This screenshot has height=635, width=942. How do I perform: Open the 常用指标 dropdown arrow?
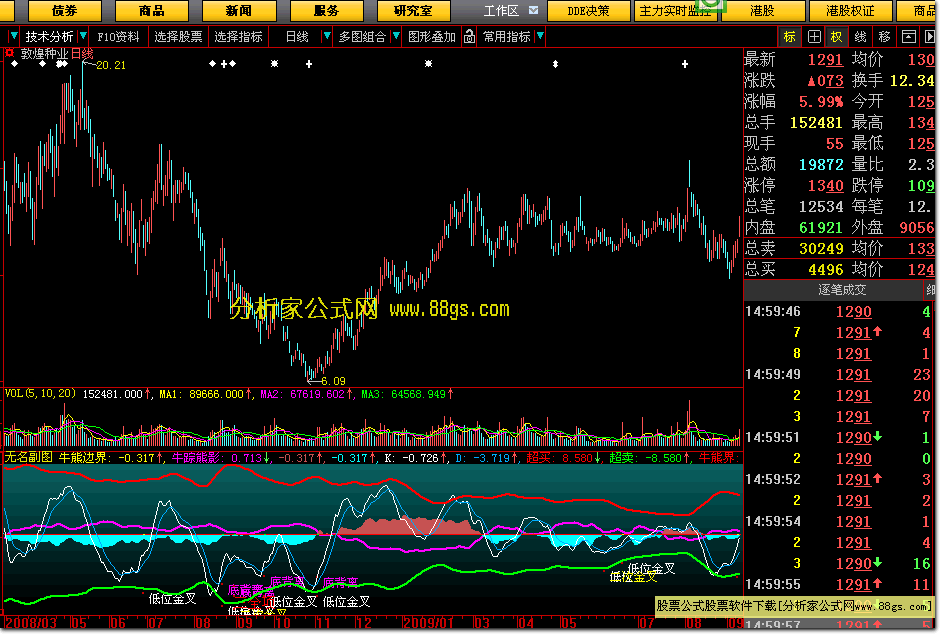coord(540,37)
